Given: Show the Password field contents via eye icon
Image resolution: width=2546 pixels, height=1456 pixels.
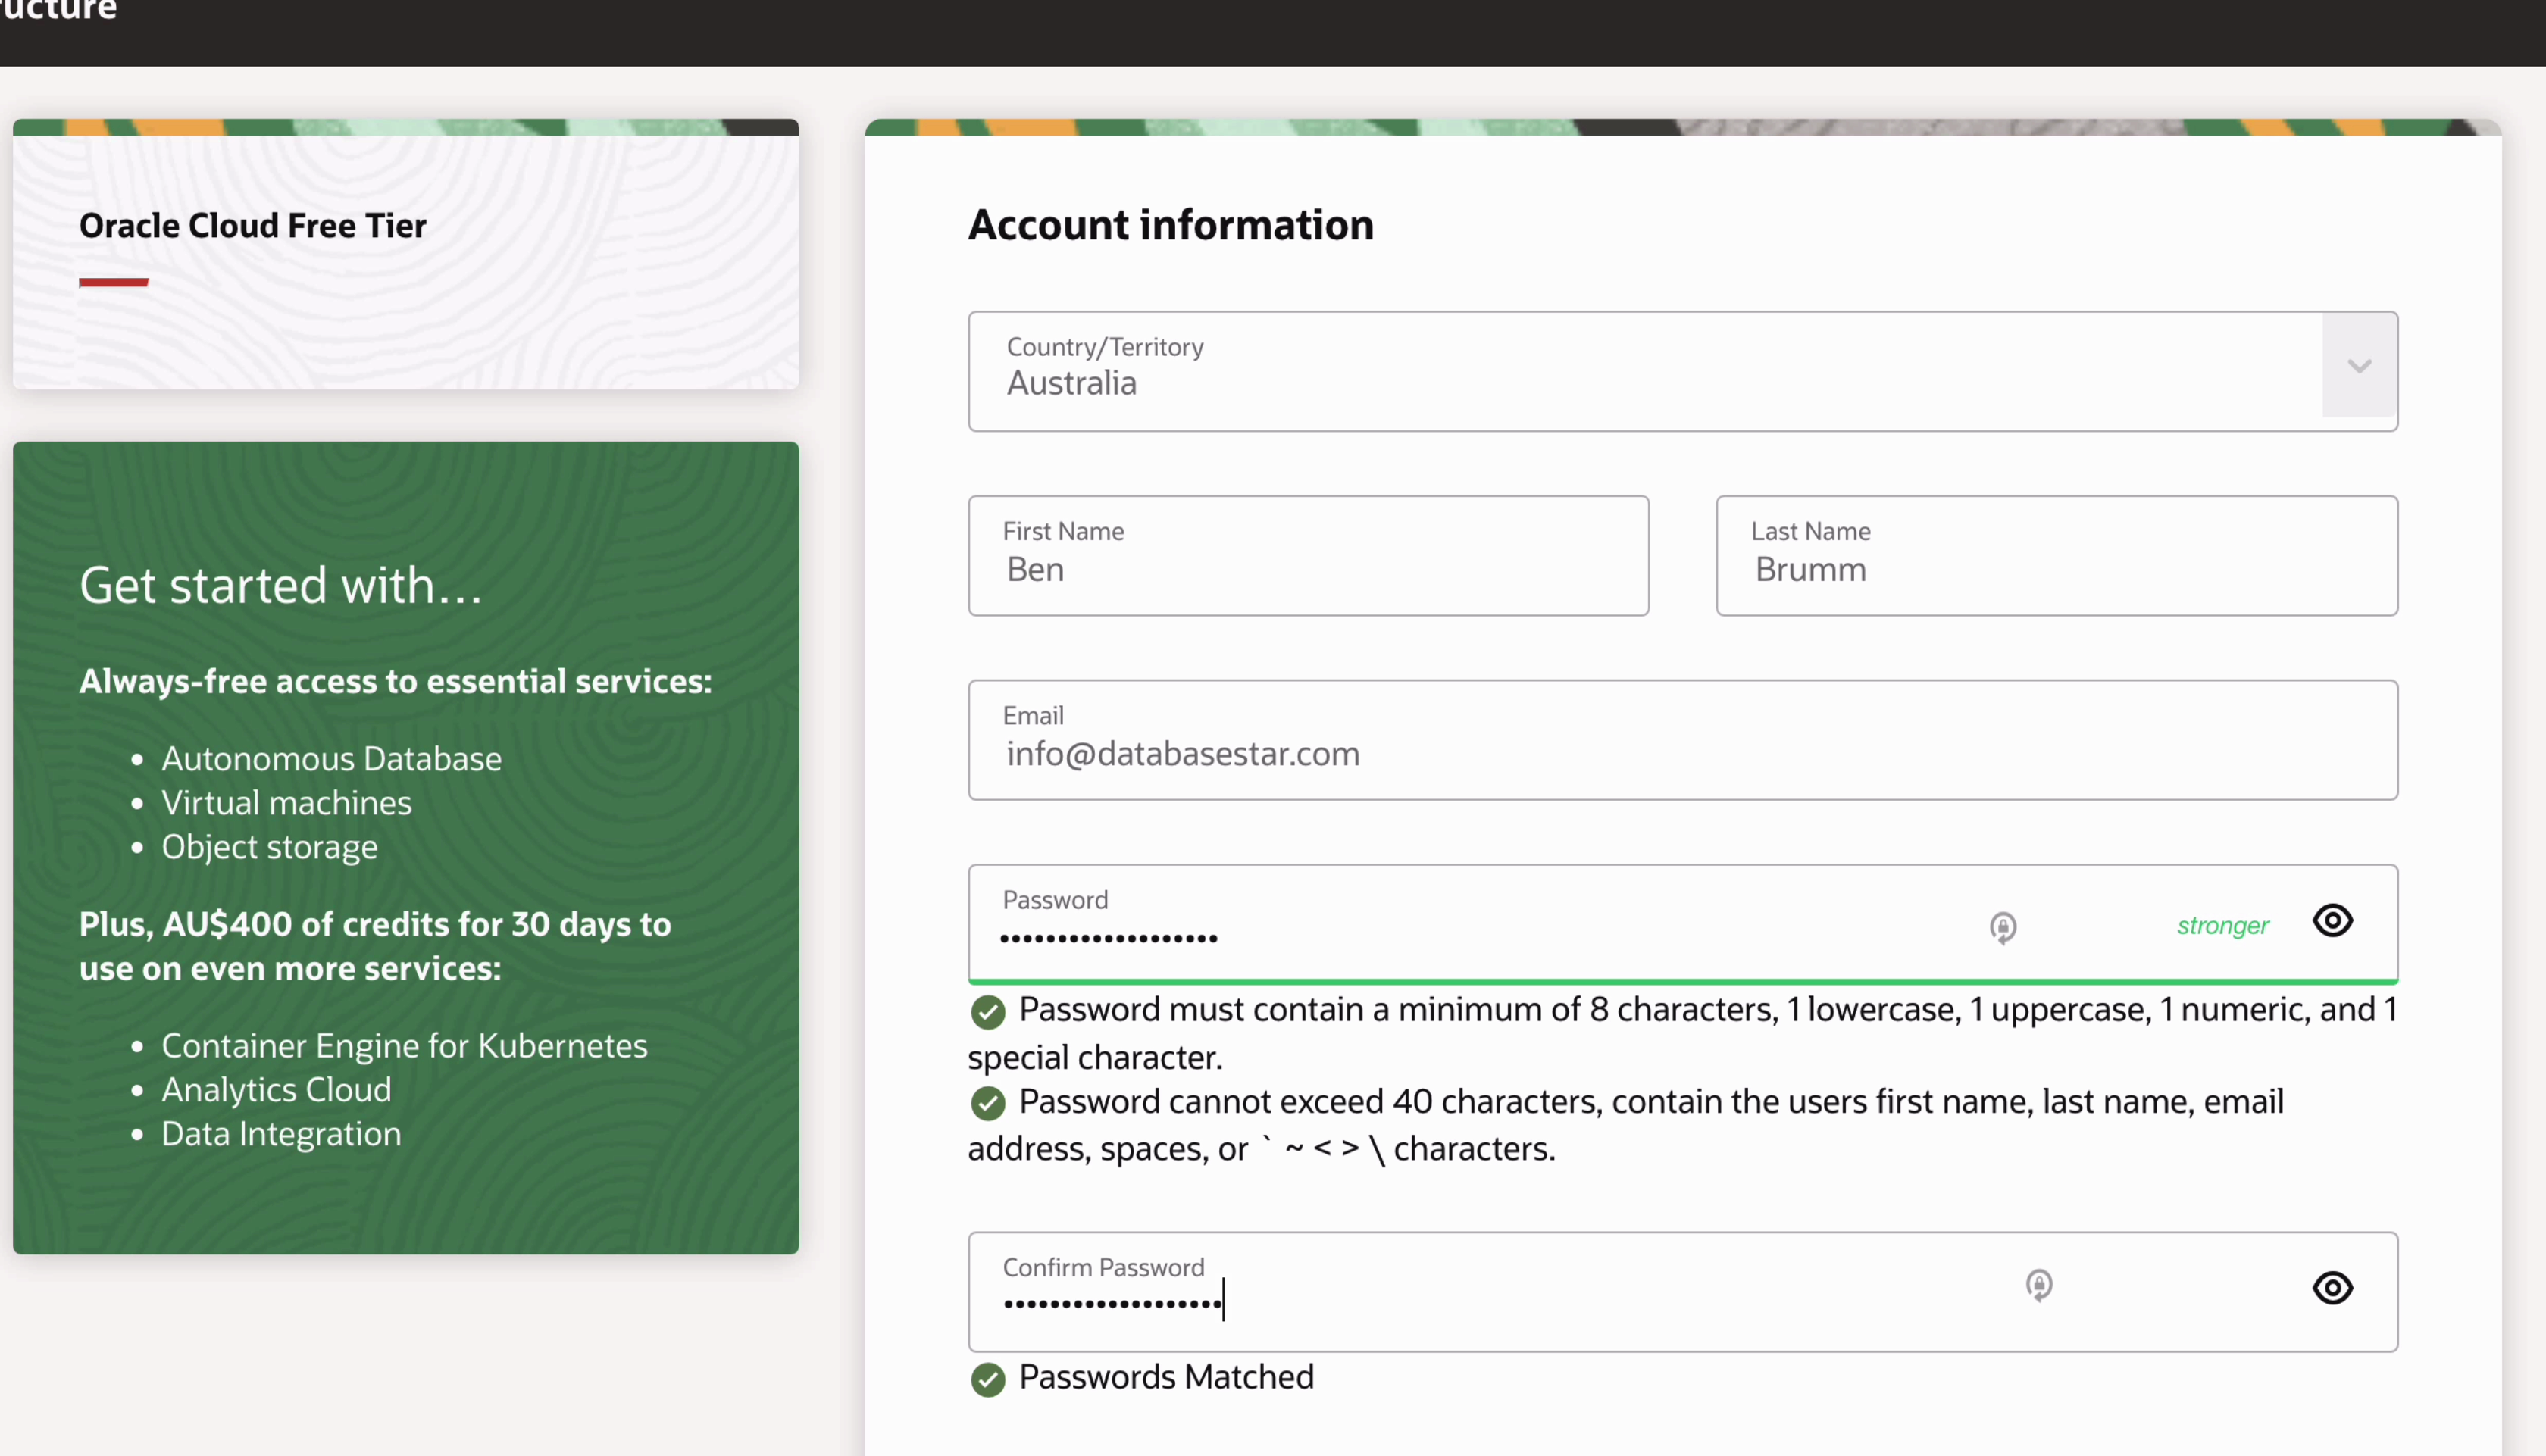Looking at the screenshot, I should tap(2332, 920).
